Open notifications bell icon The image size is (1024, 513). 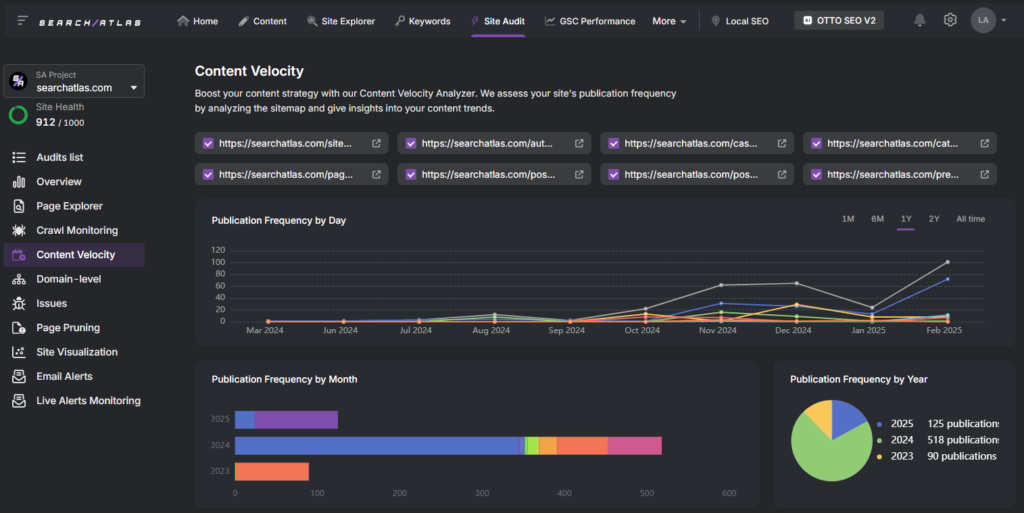(920, 20)
